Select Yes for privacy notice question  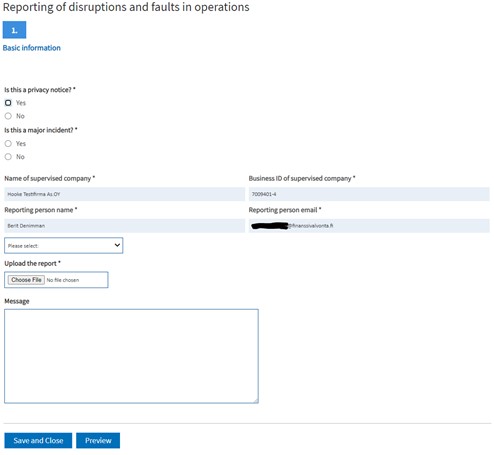pos(8,103)
